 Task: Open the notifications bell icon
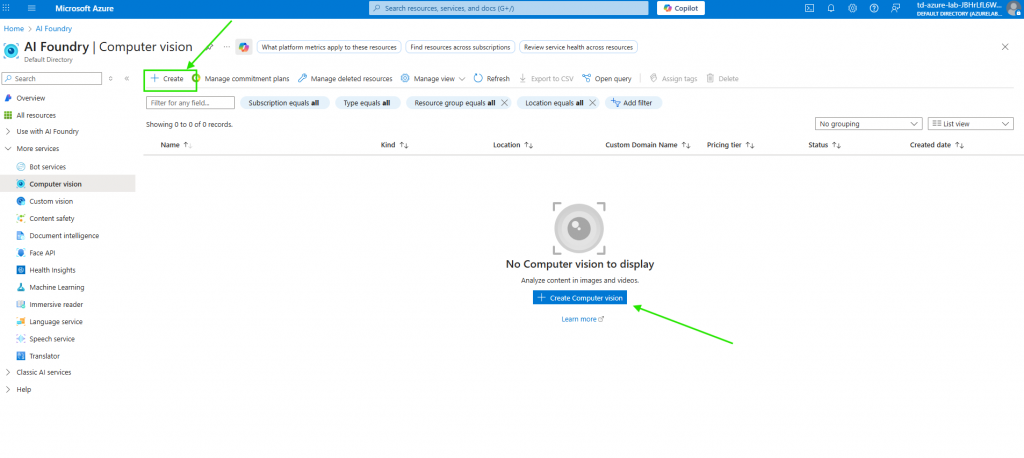pos(831,8)
